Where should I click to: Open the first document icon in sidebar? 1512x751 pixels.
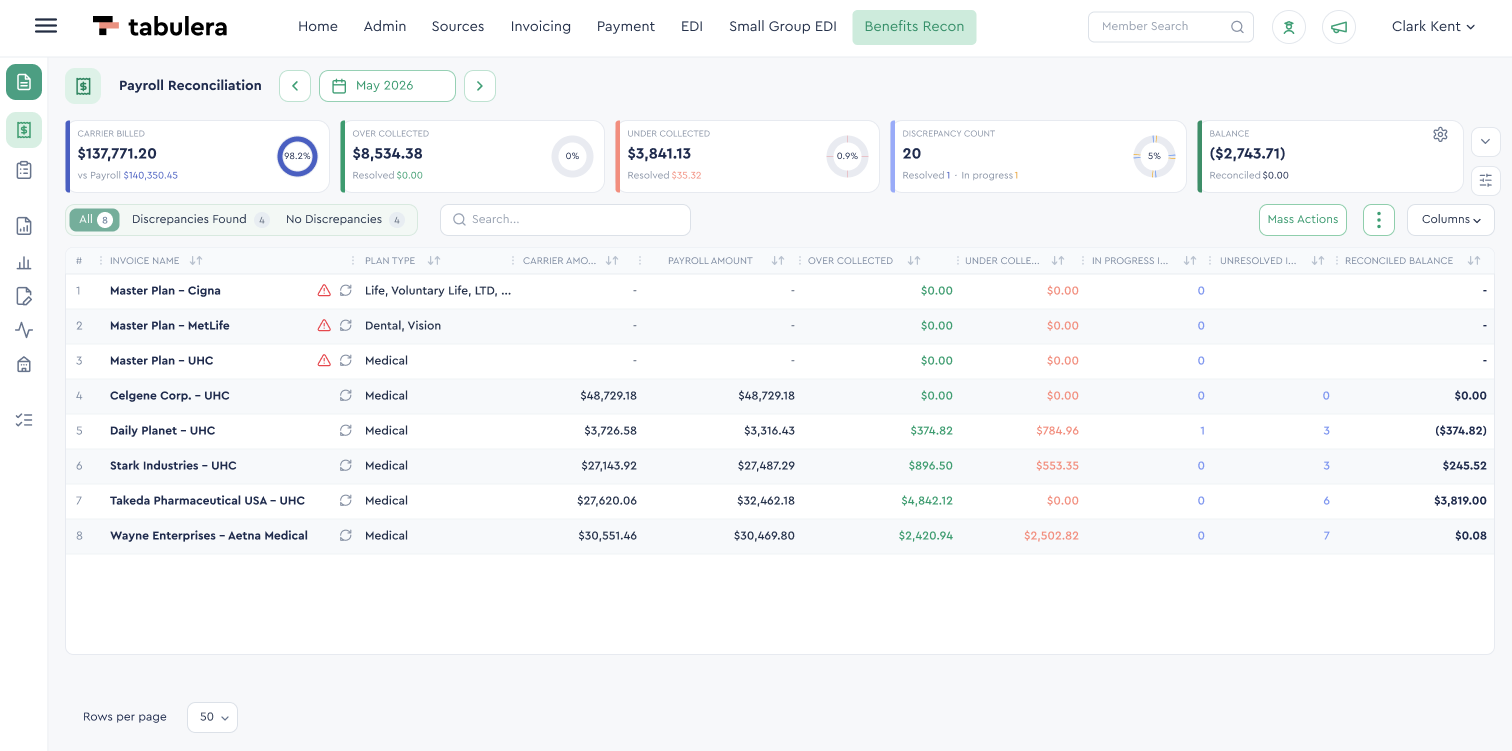point(24,82)
